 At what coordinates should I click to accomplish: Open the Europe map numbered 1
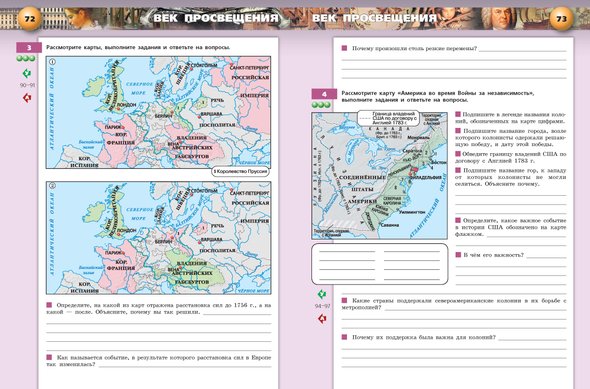click(x=158, y=112)
